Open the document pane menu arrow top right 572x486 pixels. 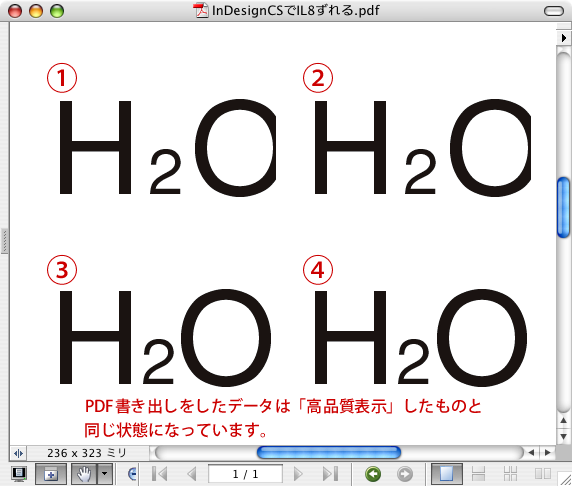pos(564,38)
